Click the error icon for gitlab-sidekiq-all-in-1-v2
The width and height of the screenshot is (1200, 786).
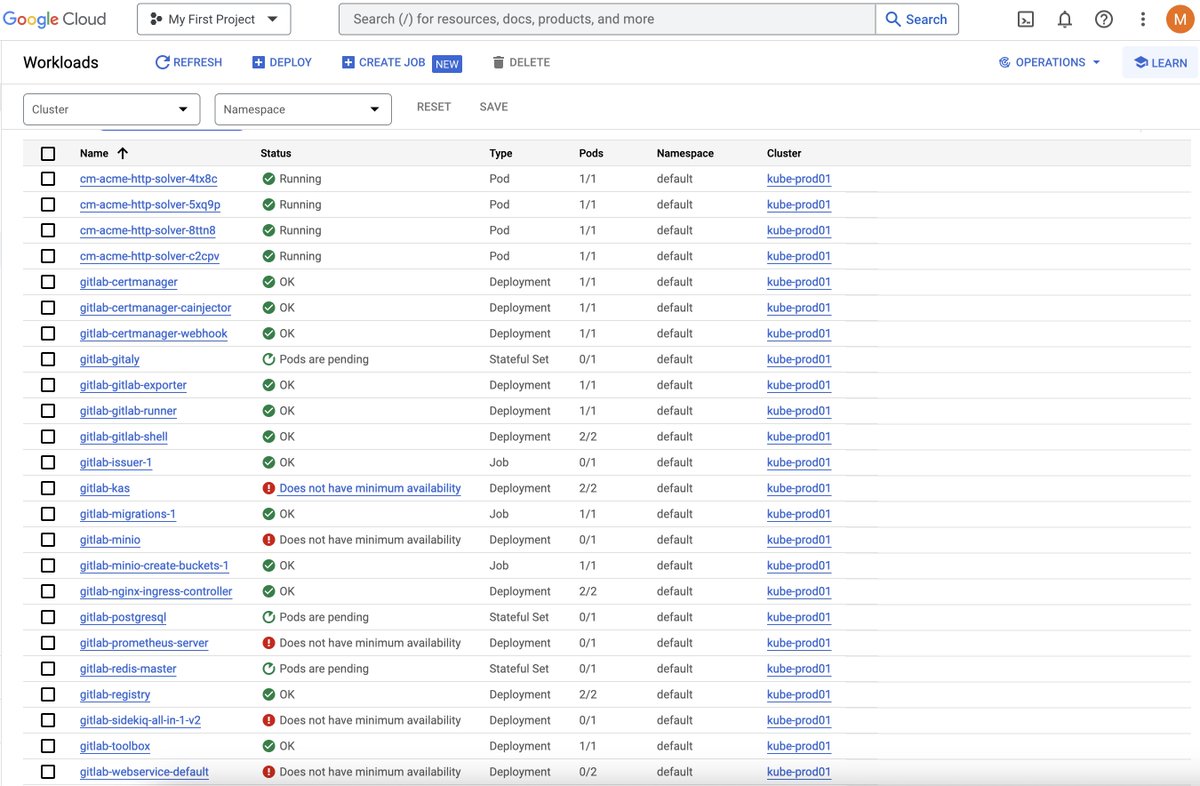point(268,720)
